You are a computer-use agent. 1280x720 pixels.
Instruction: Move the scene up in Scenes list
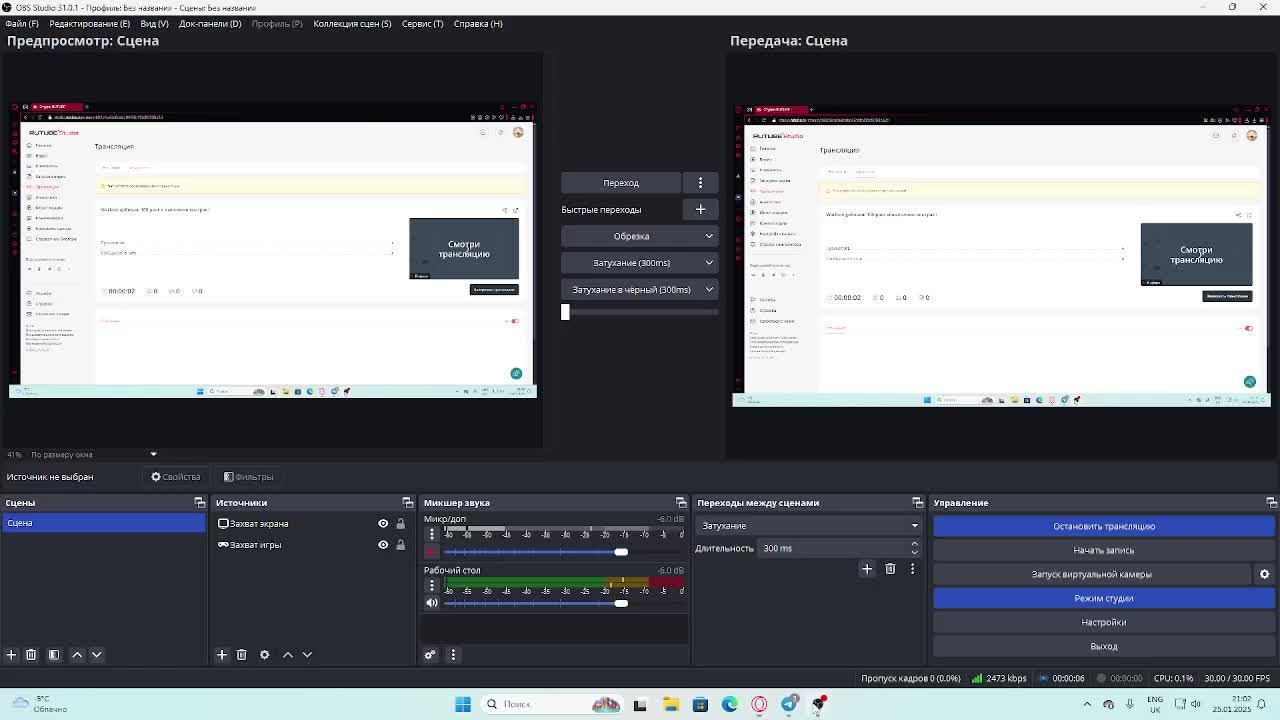point(77,655)
